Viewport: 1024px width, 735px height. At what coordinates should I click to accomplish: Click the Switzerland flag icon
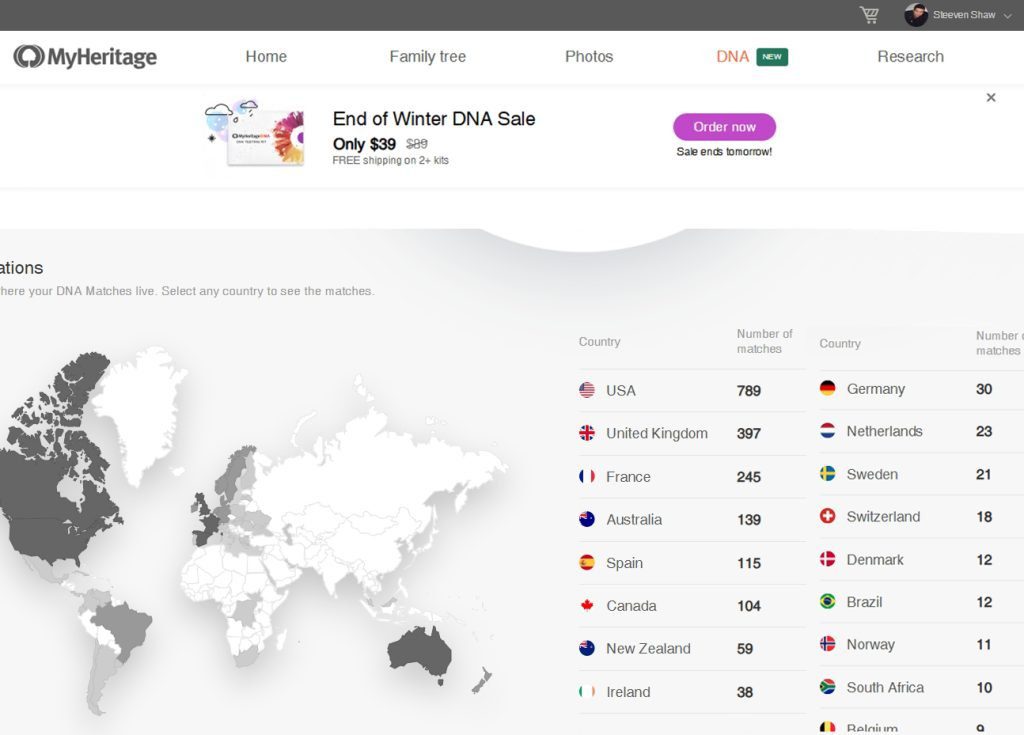coord(827,516)
